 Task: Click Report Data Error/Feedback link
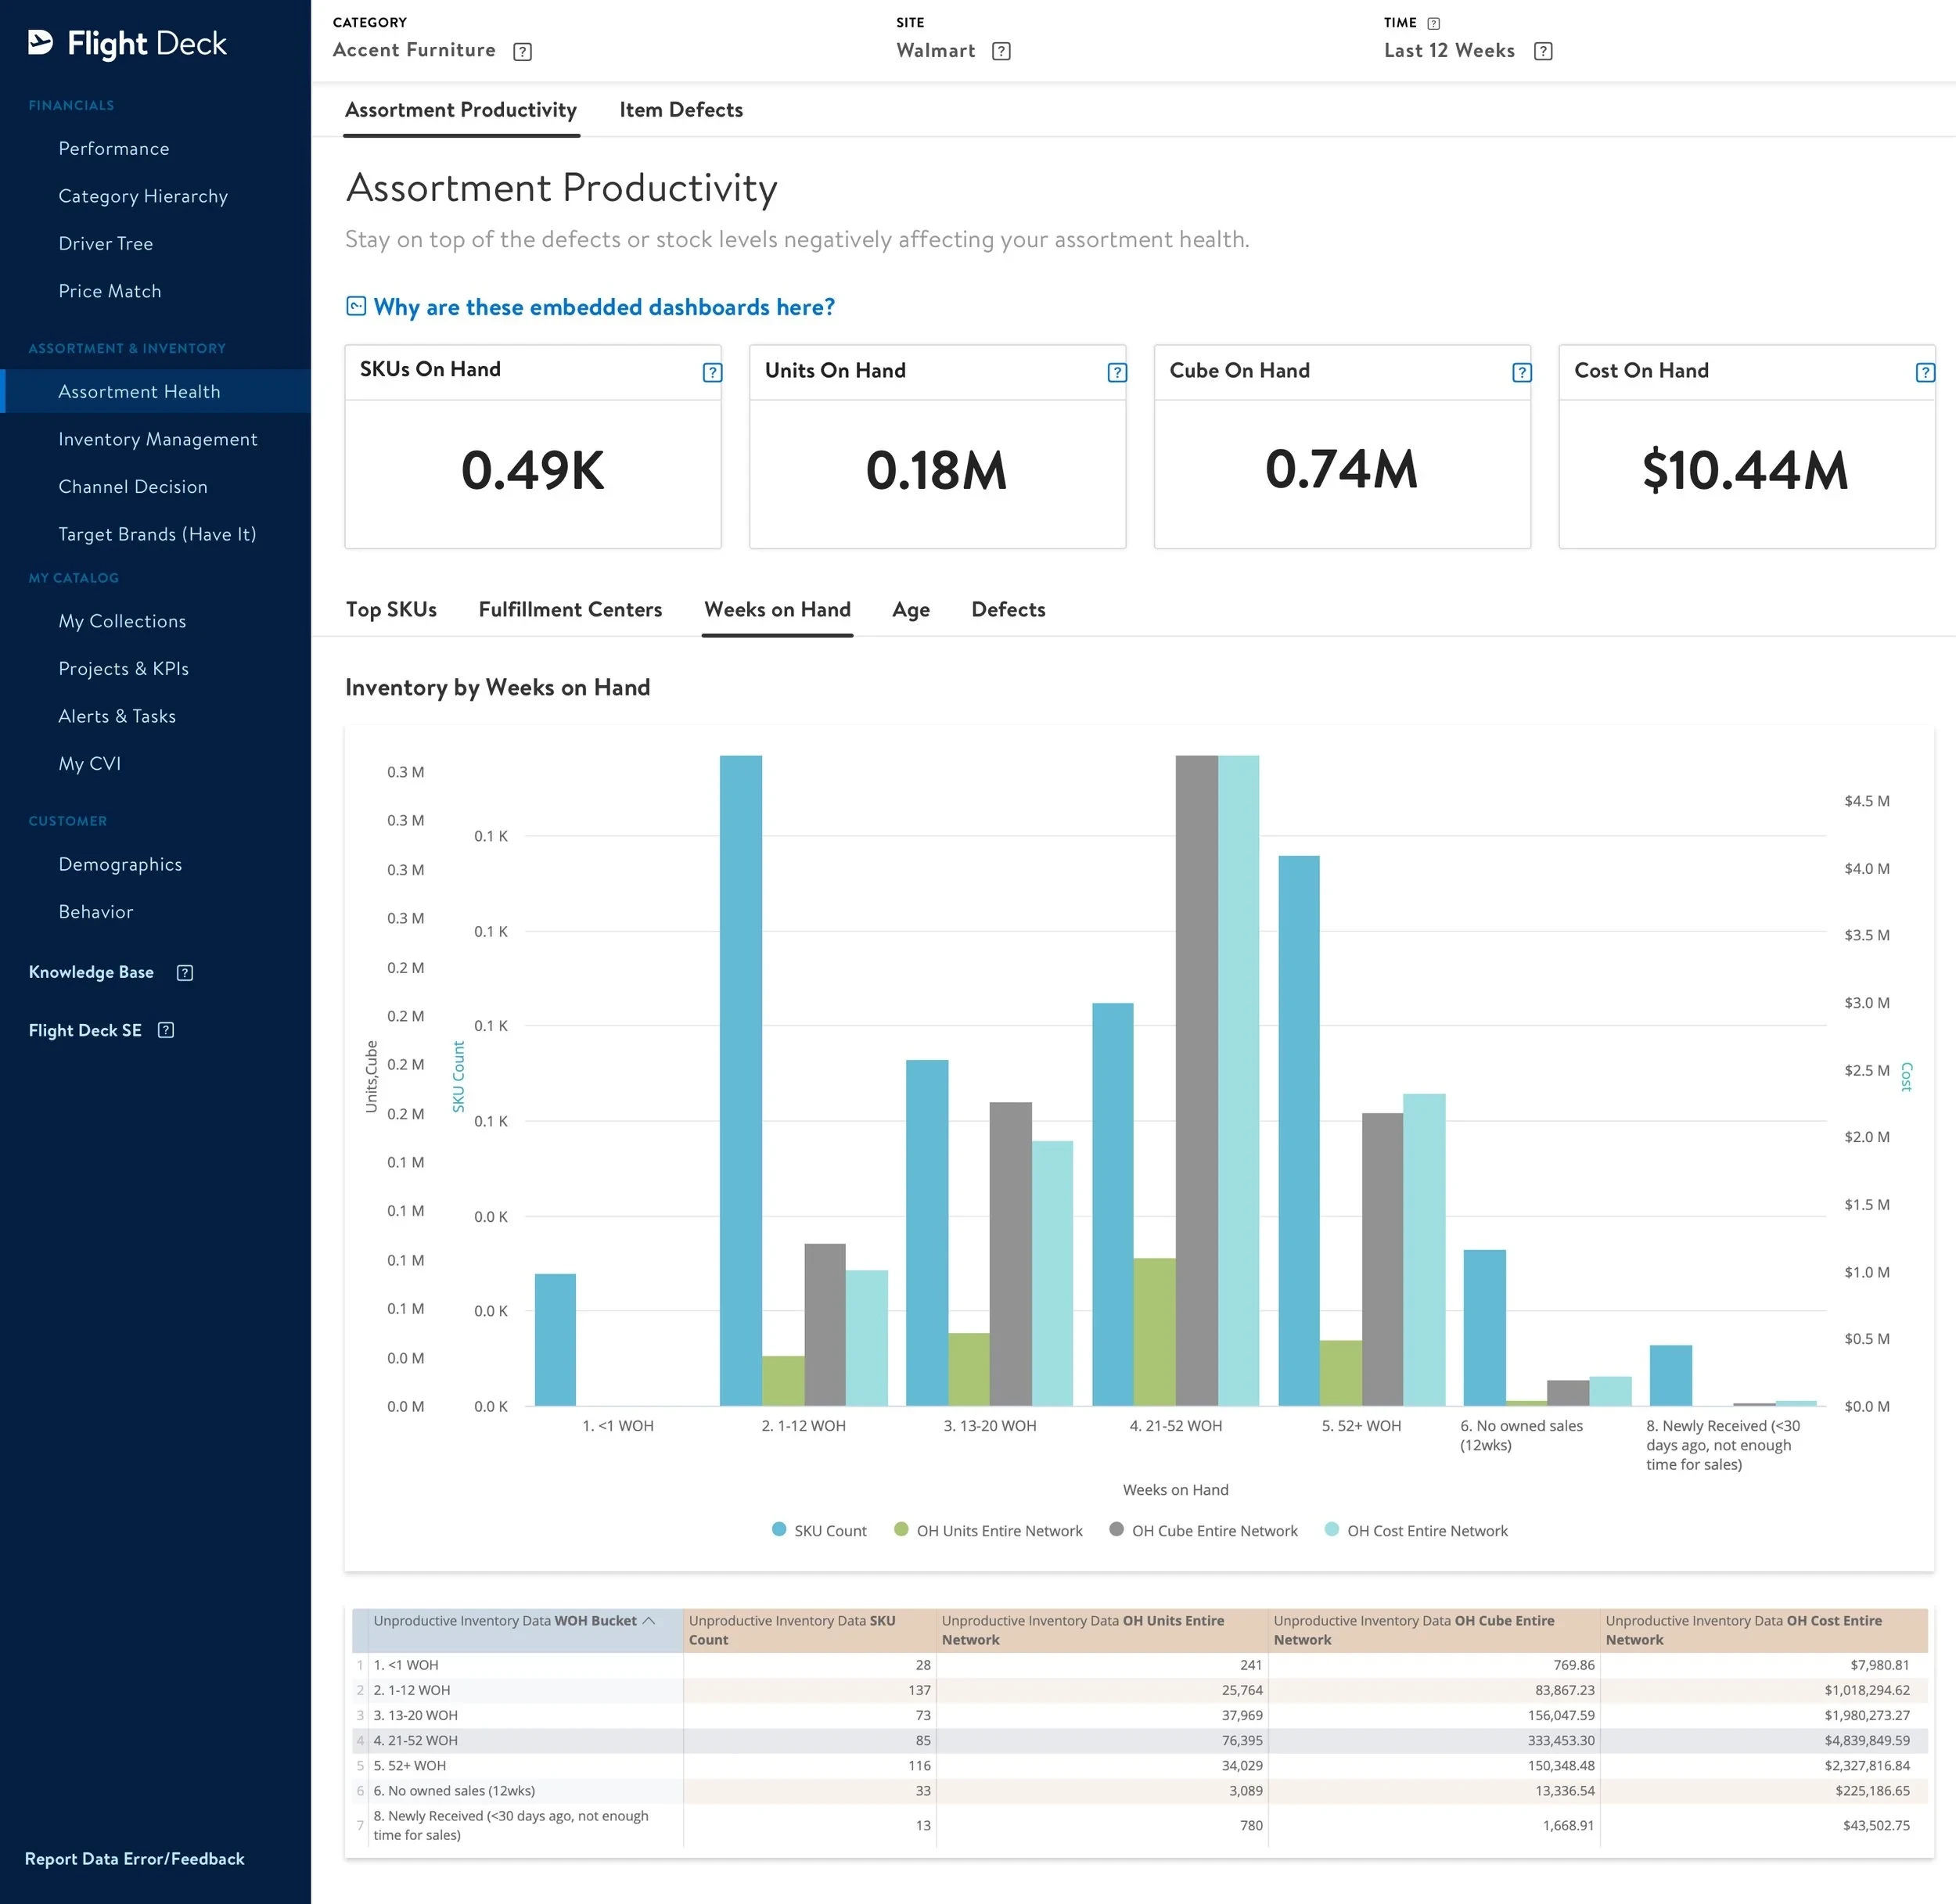coord(134,1858)
